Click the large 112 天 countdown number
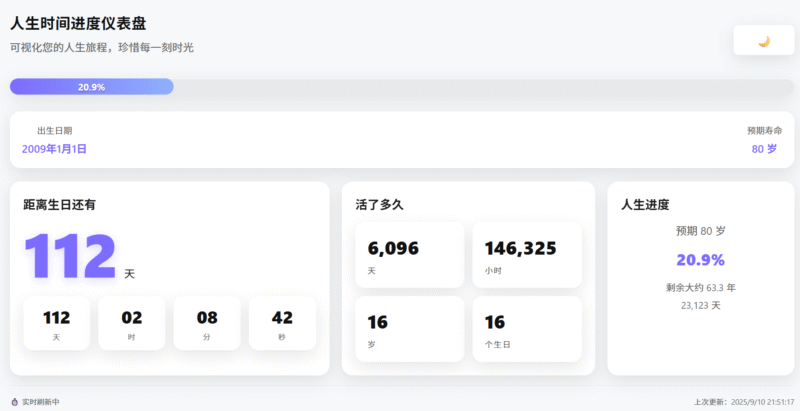Image resolution: width=800 pixels, height=411 pixels. 70,257
